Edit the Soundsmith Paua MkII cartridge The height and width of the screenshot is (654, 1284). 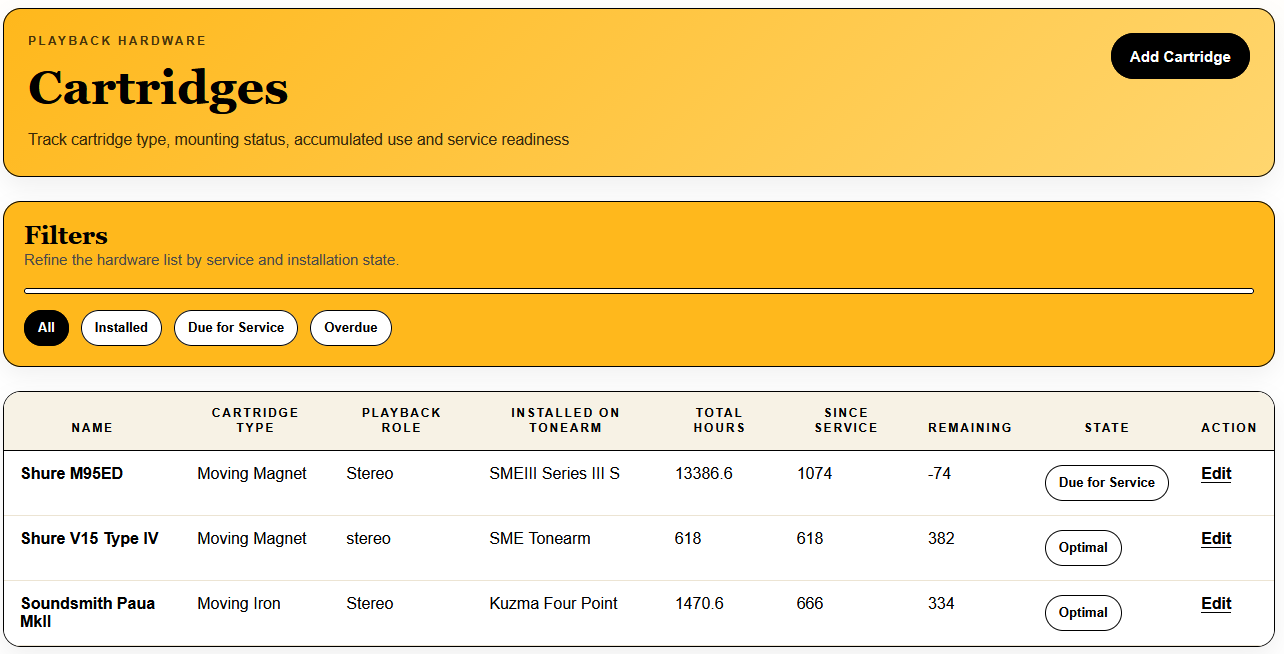1216,604
